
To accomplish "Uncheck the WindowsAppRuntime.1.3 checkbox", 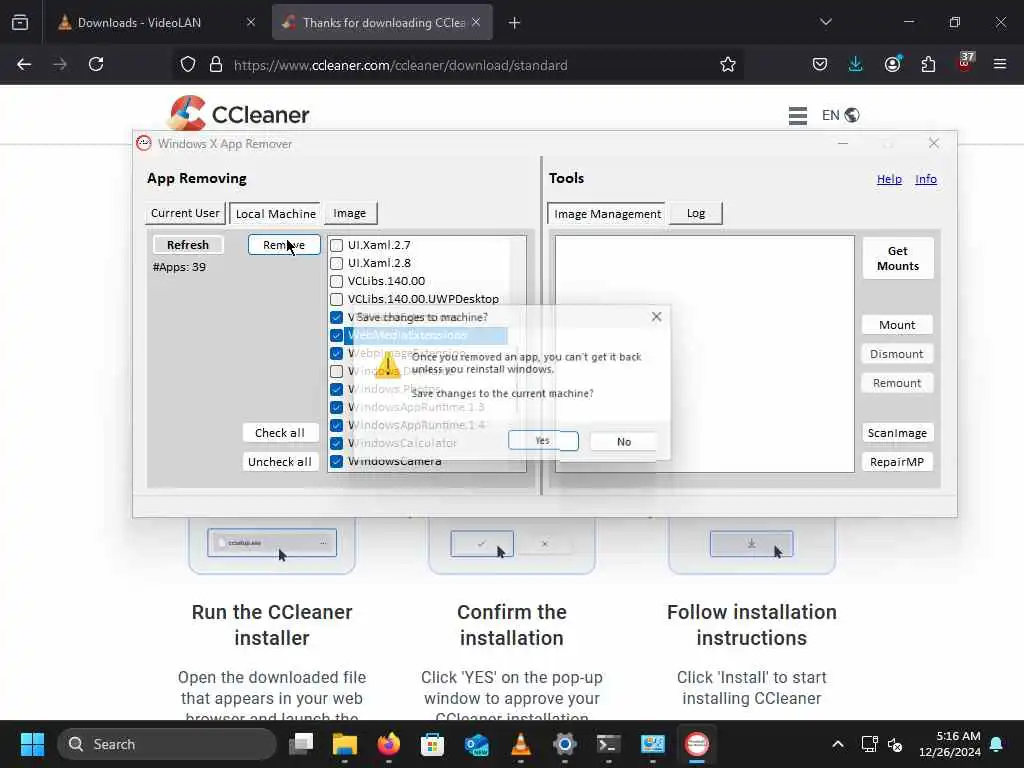I will coord(336,408).
